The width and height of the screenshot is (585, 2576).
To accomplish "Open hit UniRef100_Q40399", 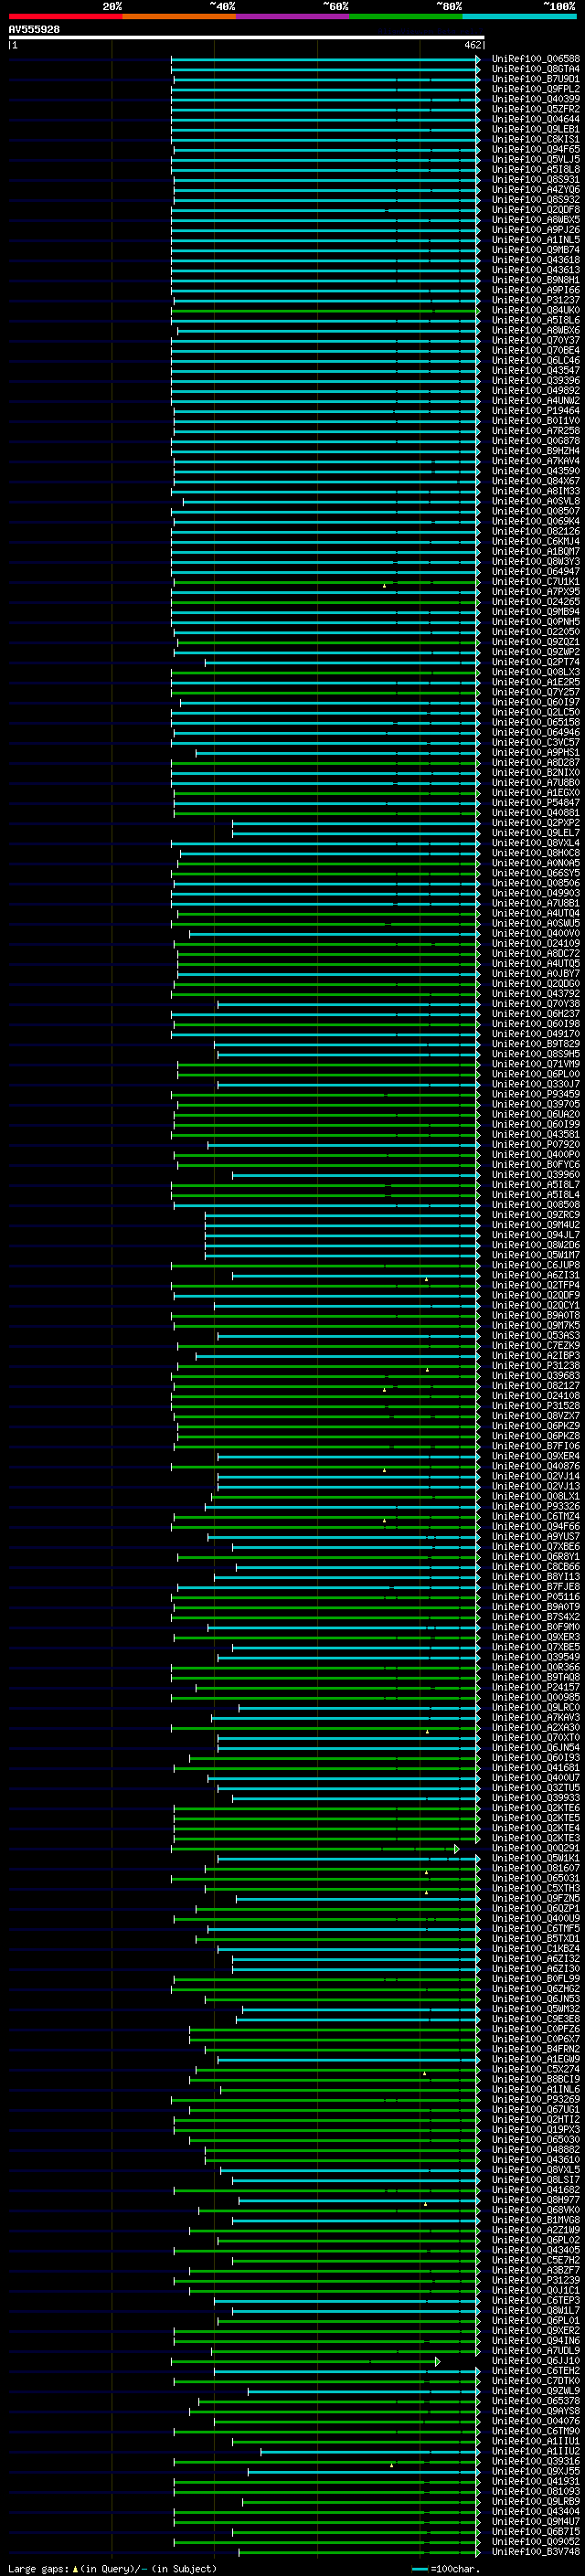I will 535,99.
